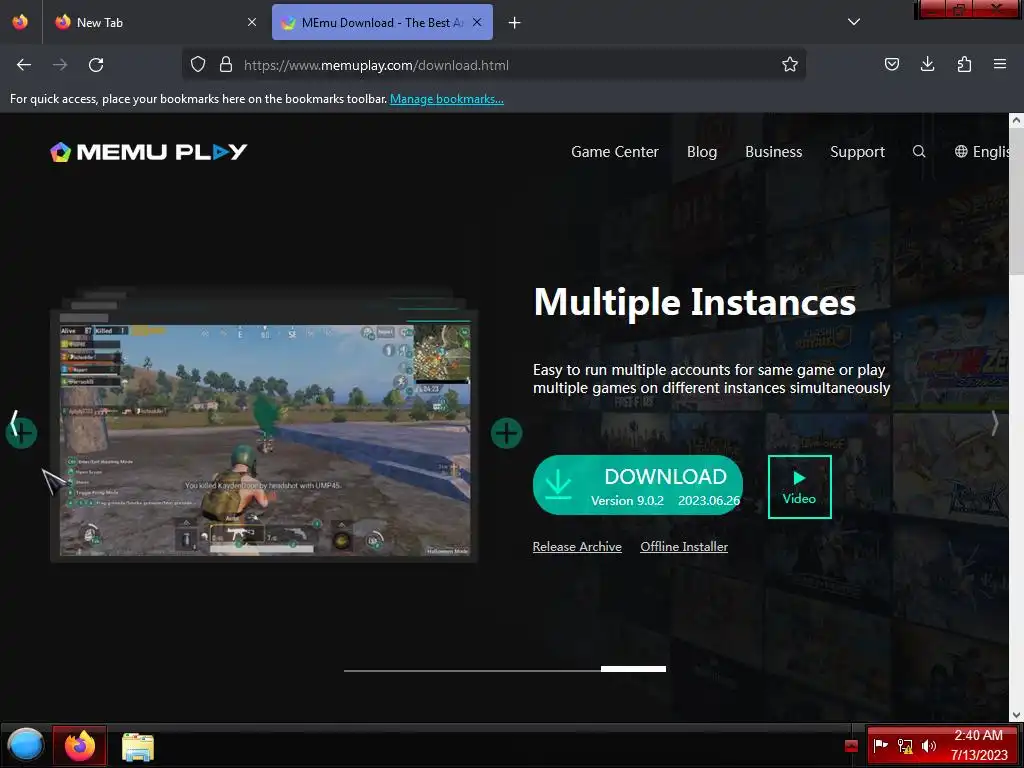
Task: Open the Firefox Downloads panel
Action: coord(927,64)
